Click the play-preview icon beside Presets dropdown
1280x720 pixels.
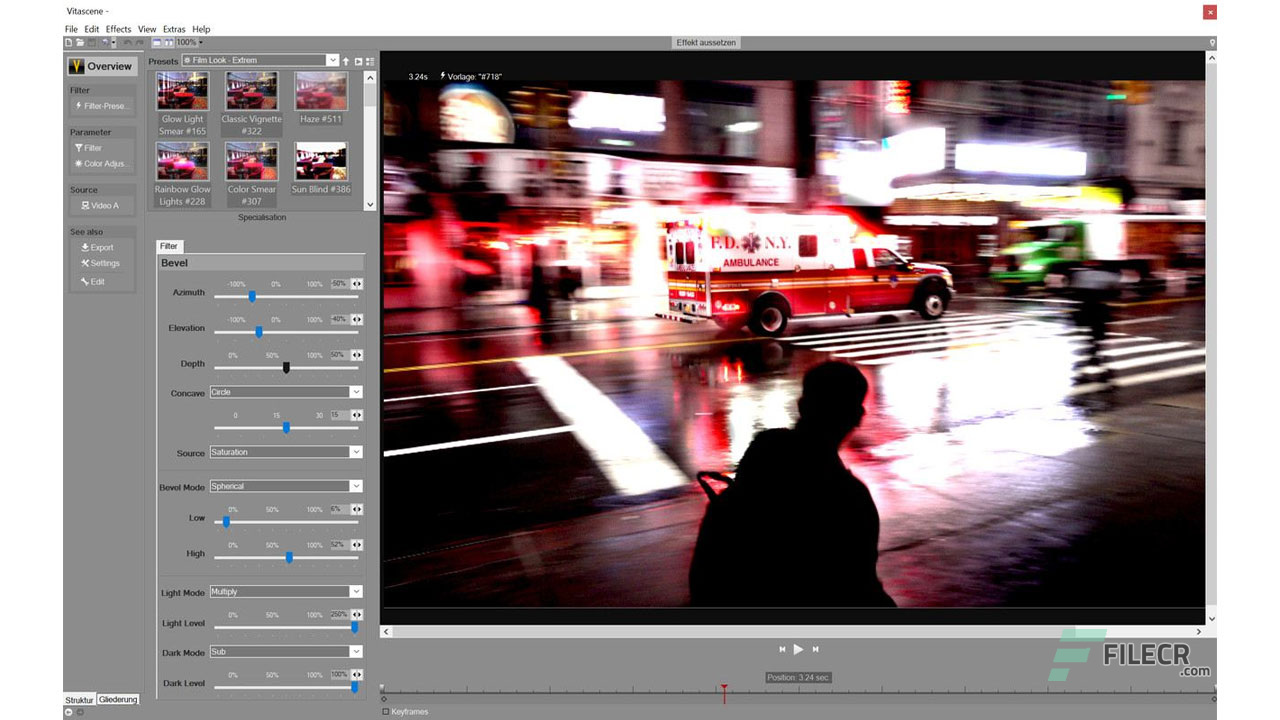tap(358, 61)
